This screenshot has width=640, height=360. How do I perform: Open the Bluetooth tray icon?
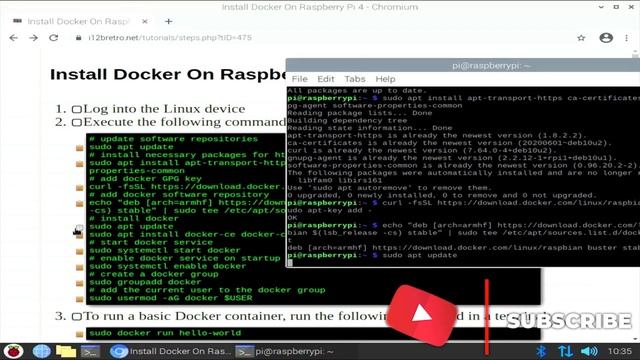point(541,351)
